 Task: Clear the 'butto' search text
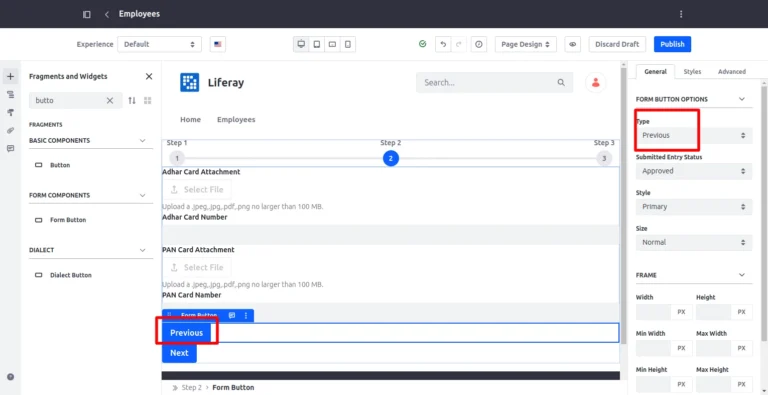110,100
